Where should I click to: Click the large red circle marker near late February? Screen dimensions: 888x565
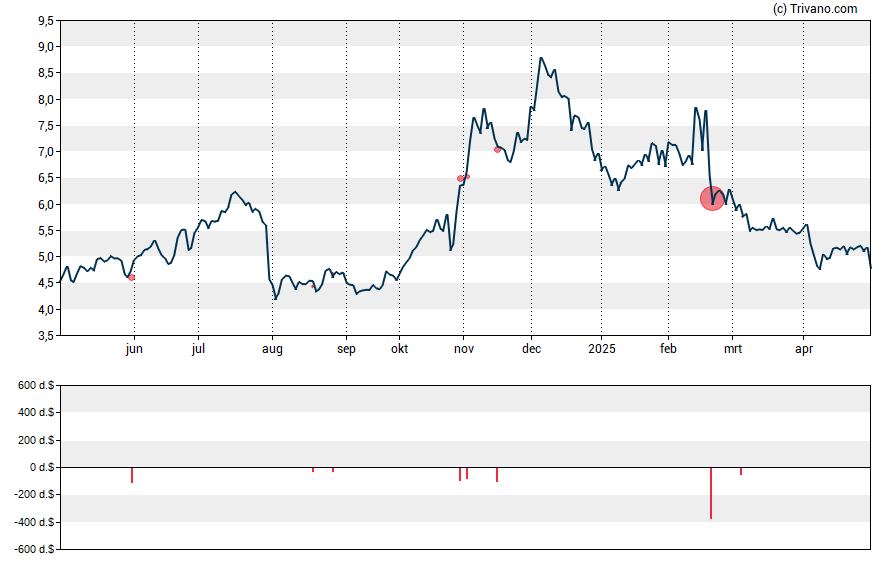point(712,199)
